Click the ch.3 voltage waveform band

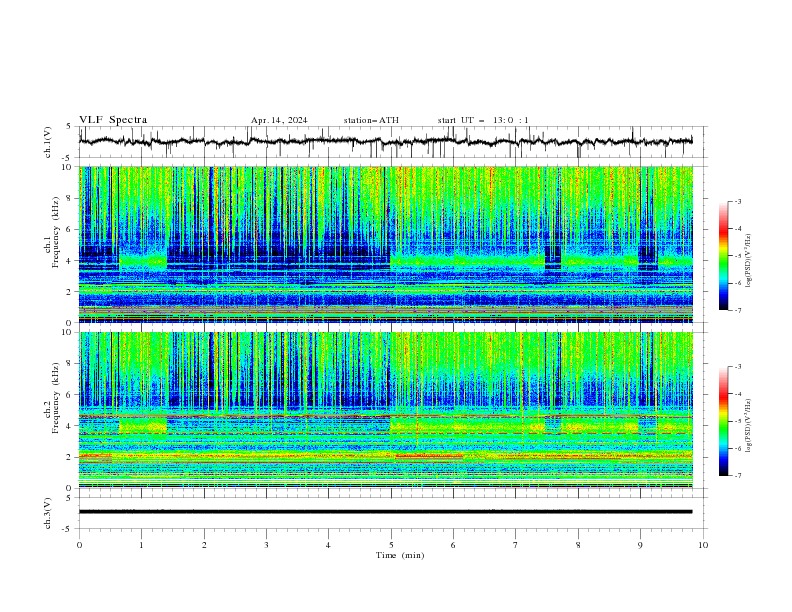(x=385, y=512)
